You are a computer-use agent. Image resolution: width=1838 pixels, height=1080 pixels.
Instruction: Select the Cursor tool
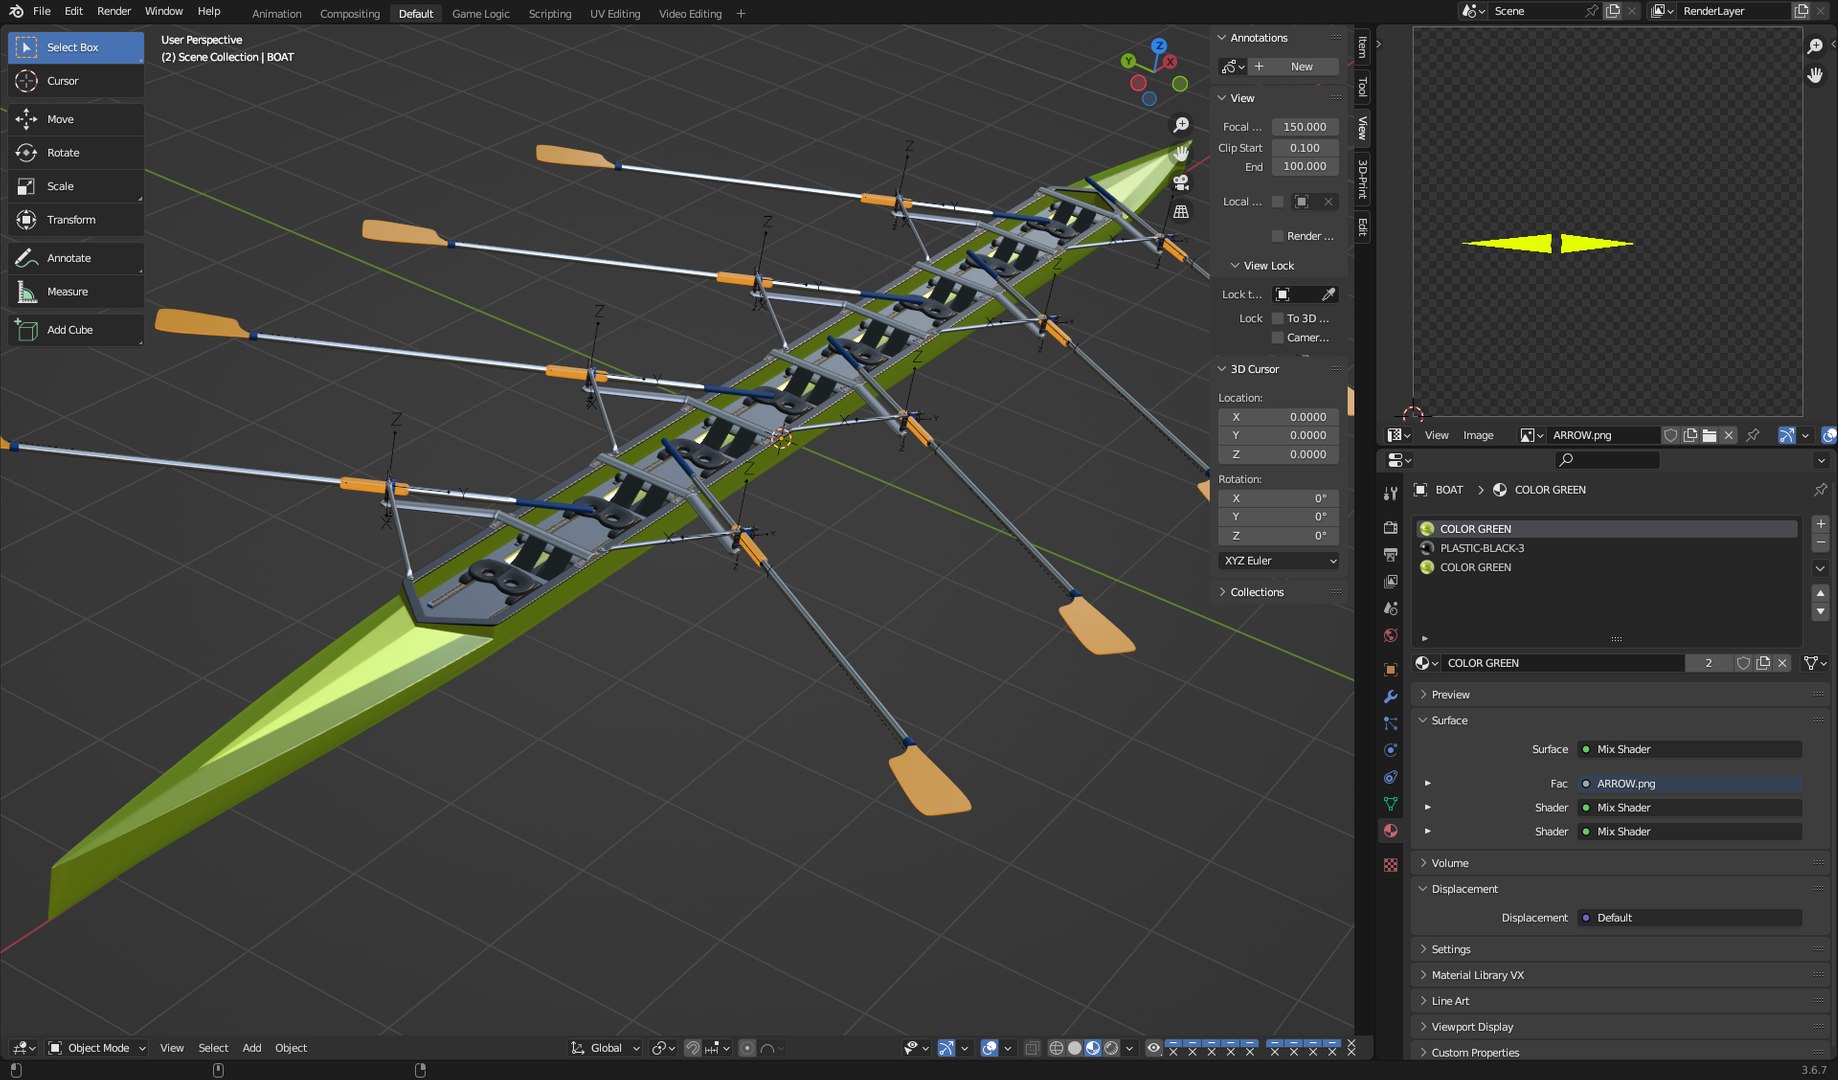(76, 81)
